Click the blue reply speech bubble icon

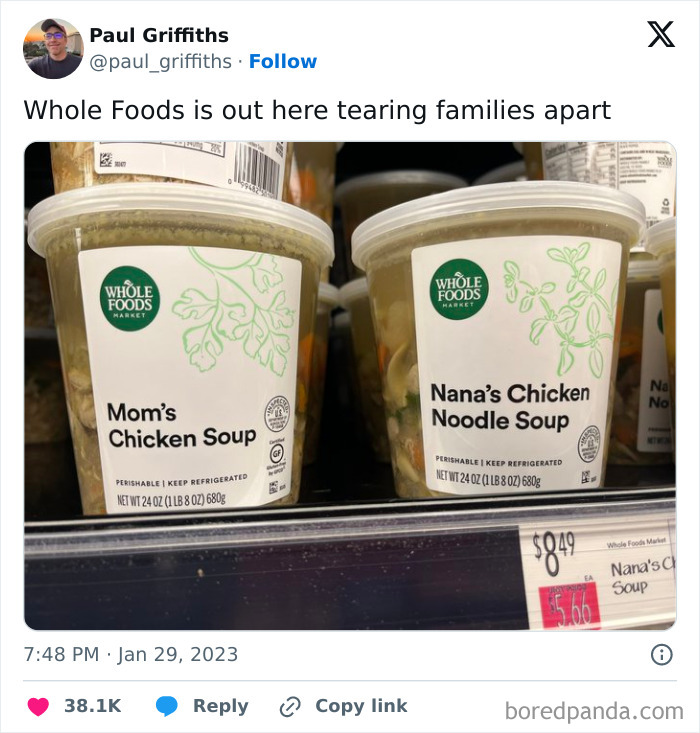167,706
